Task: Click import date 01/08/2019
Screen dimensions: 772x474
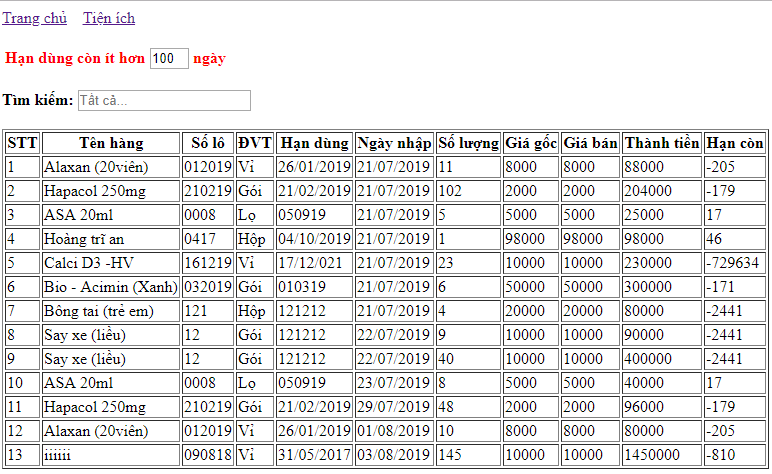Action: click(394, 431)
